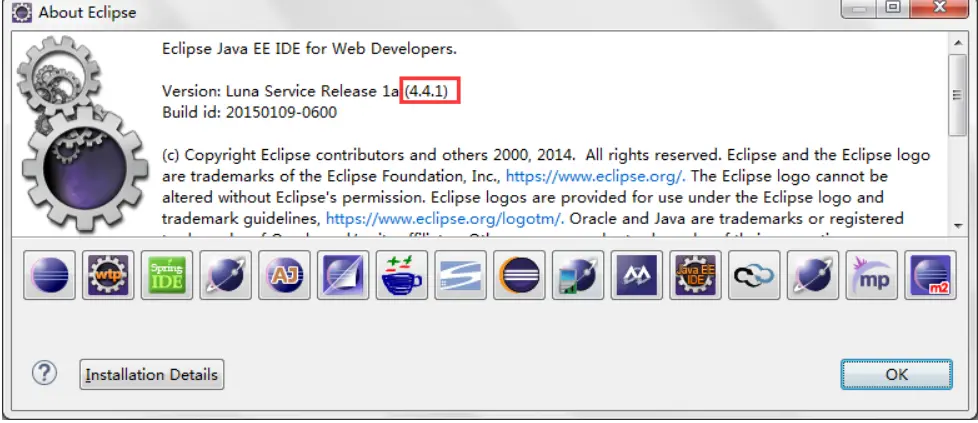Follow the https://www.eclipse.org/ link
Screen dimensions: 978x423
[x=596, y=176]
